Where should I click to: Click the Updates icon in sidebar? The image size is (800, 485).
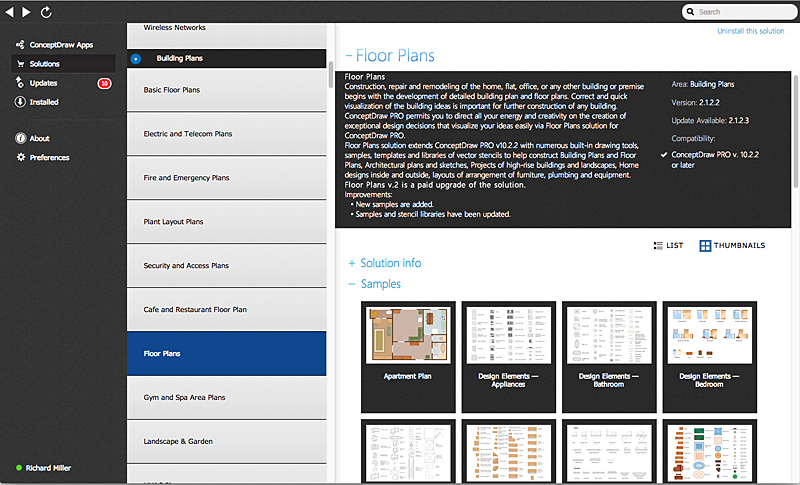[19, 82]
